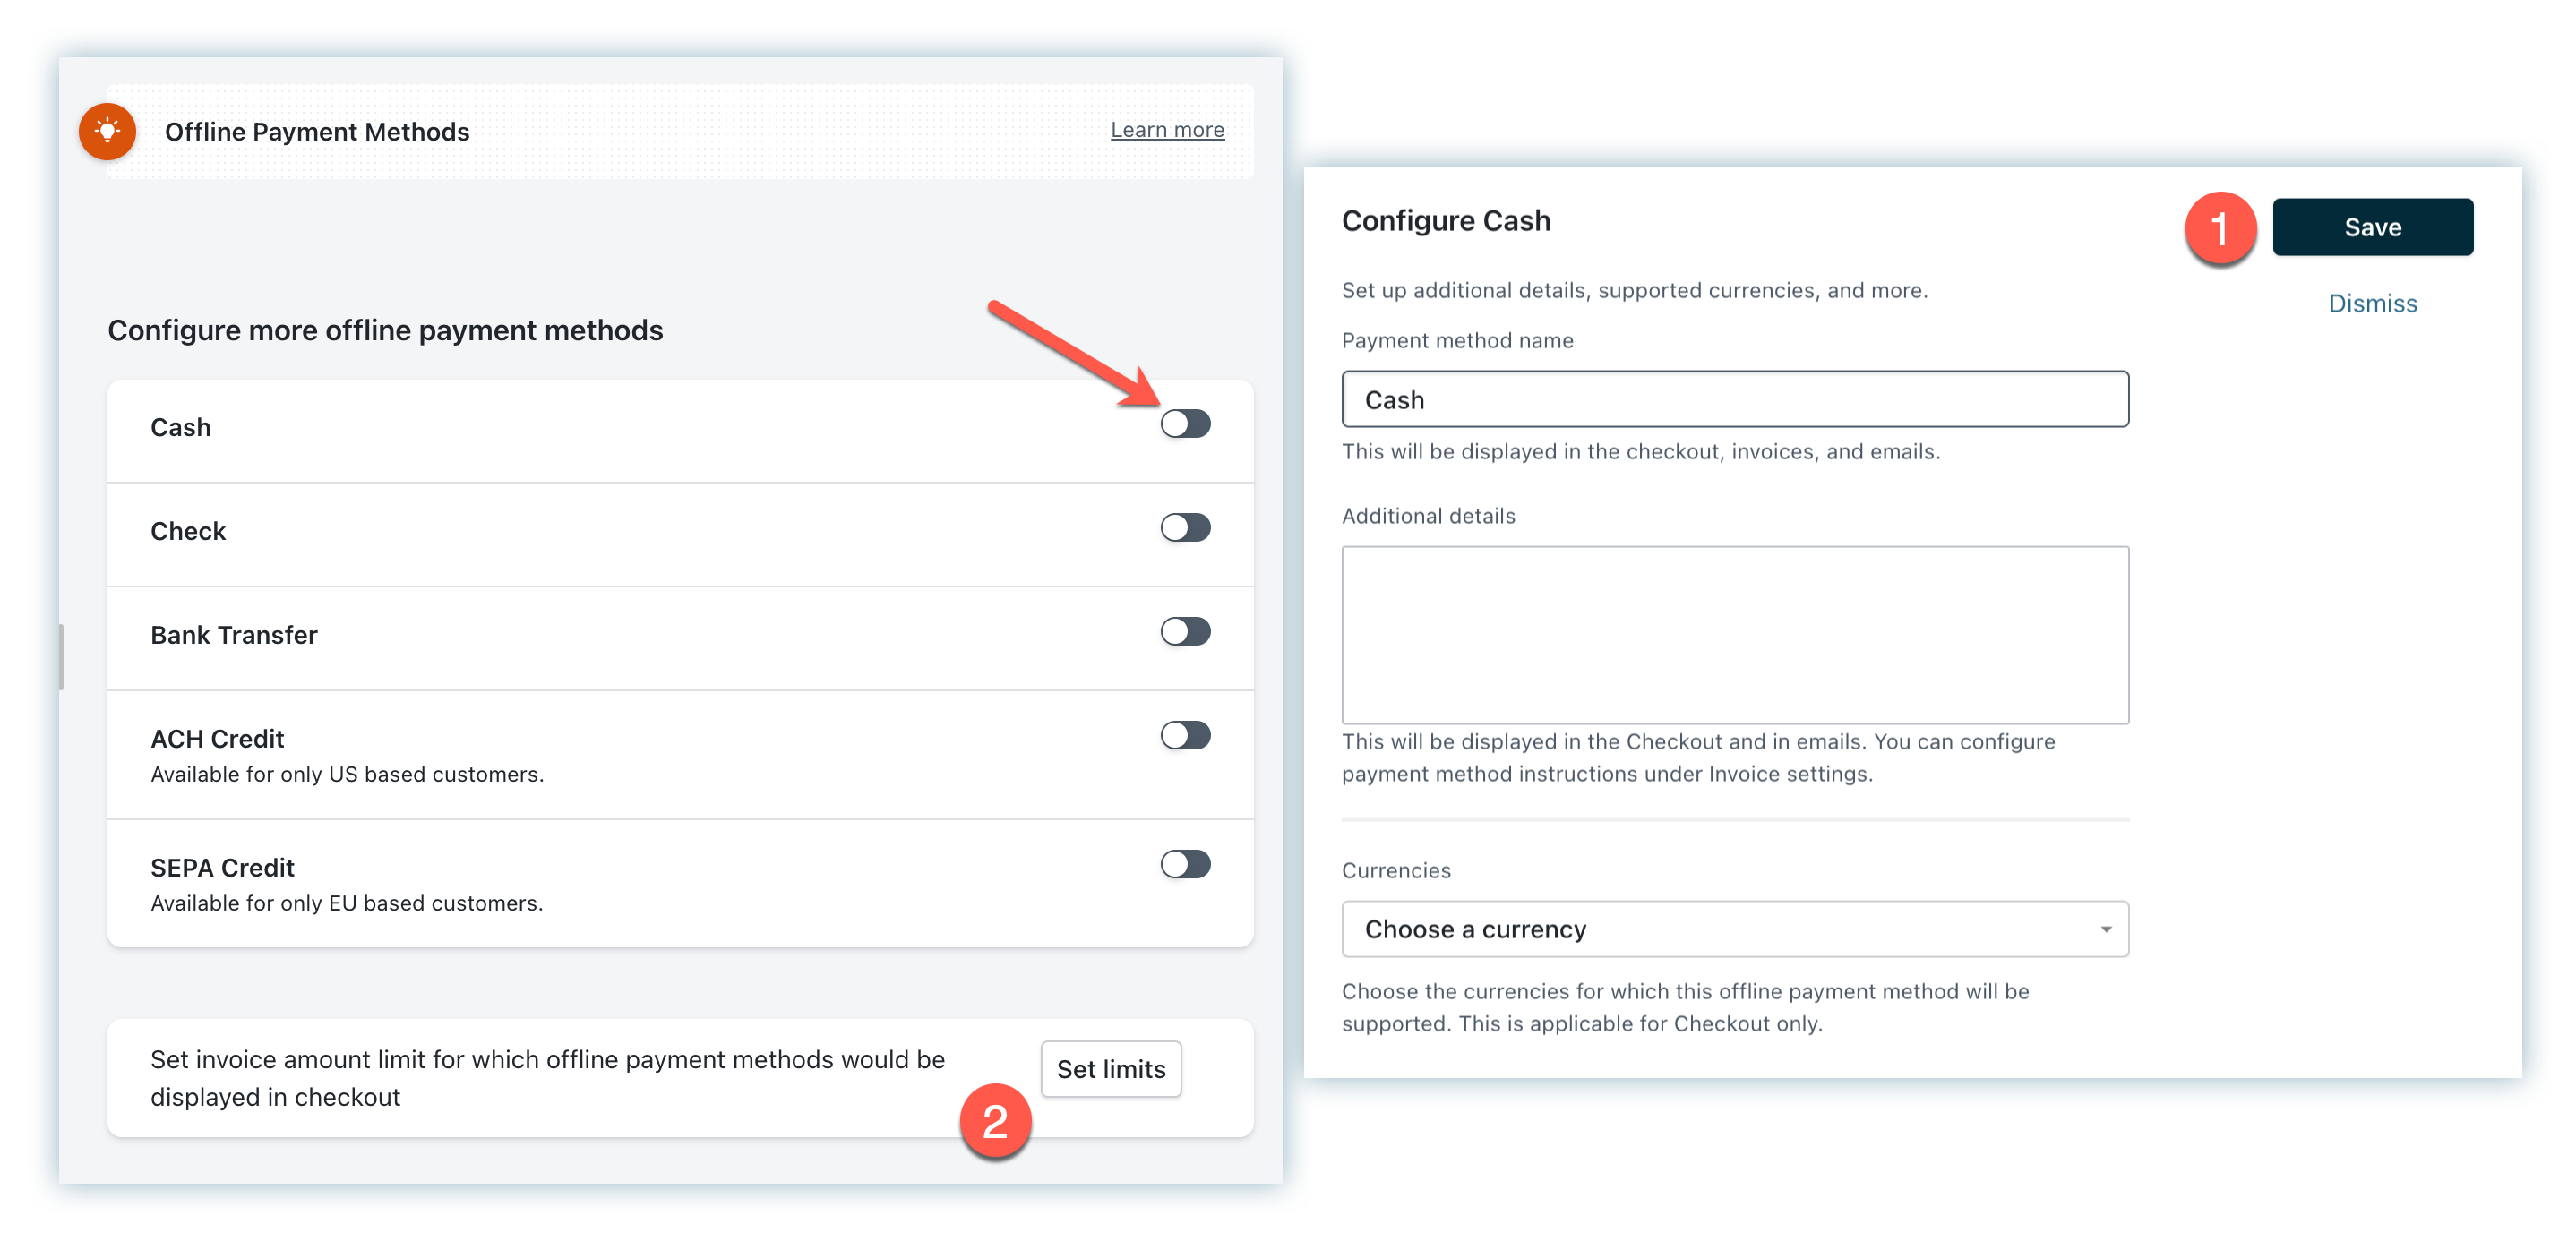Screen dimensions: 2576x1241
Task: Toggle SEPA Credit payment method on
Action: click(1185, 864)
